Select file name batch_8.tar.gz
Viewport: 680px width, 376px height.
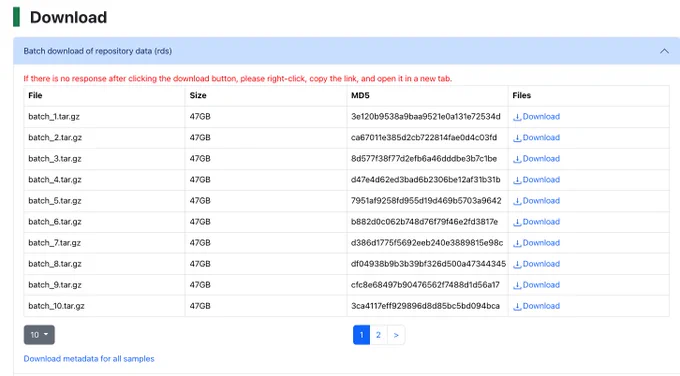click(55, 264)
